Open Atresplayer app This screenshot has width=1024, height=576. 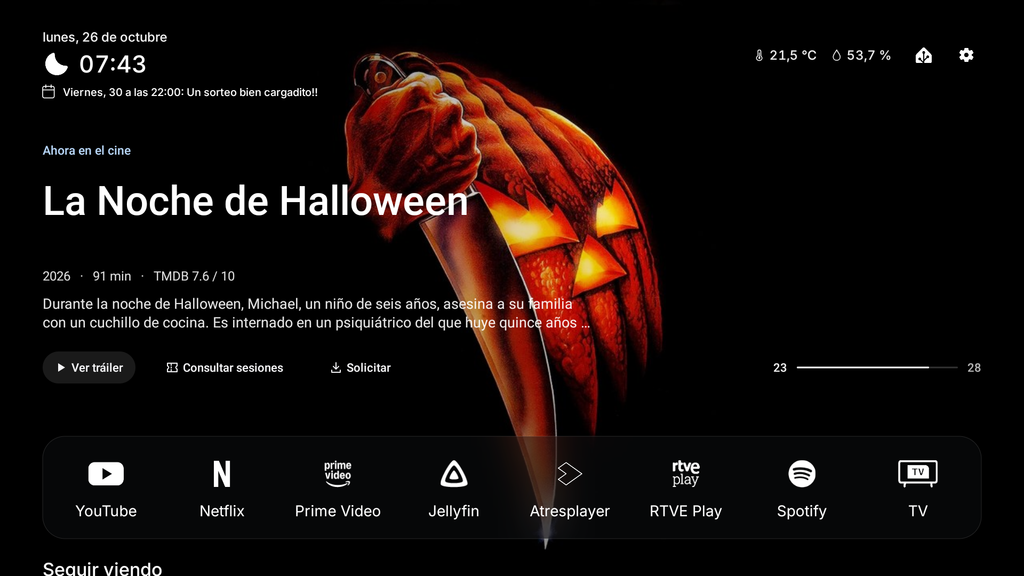[x=569, y=488]
